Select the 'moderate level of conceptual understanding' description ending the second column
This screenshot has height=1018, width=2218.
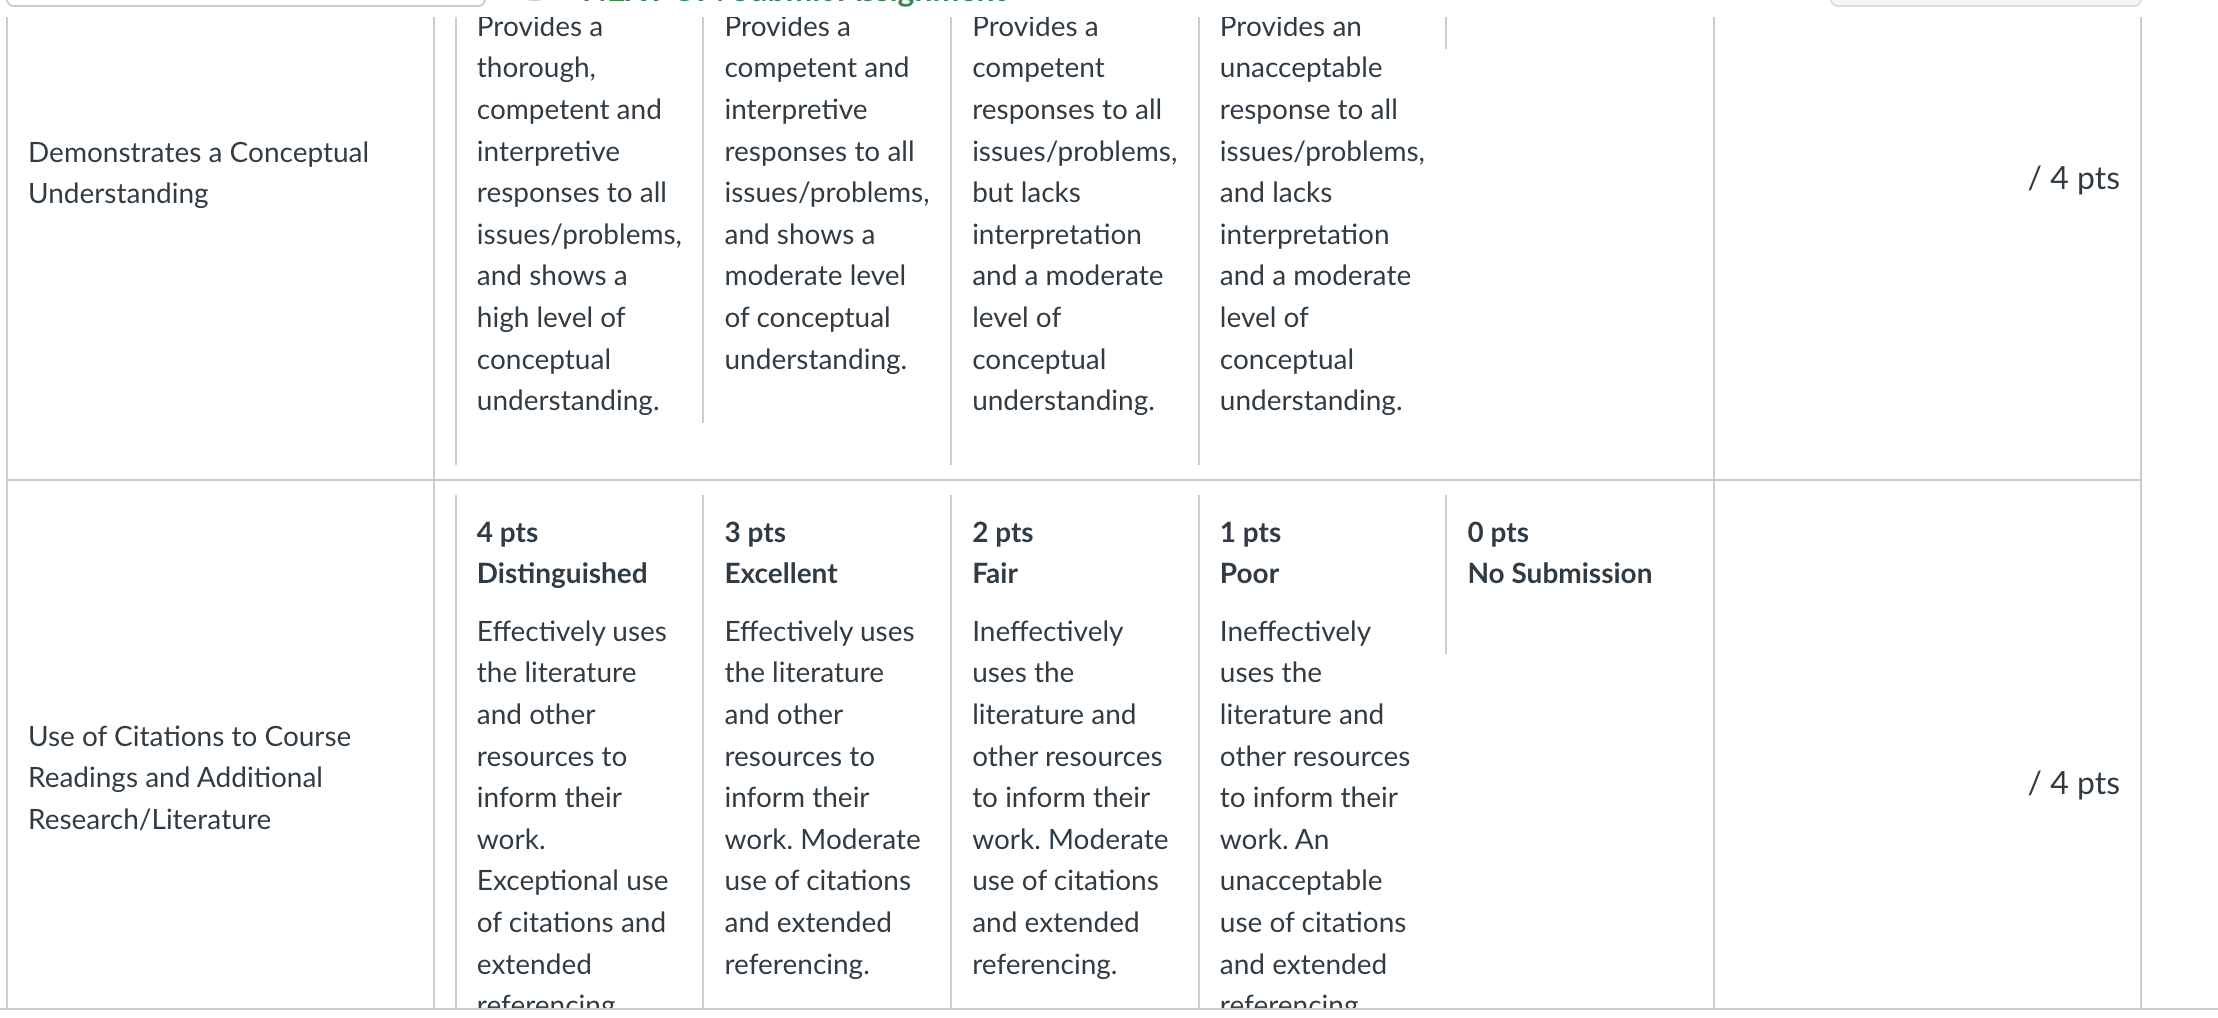tap(826, 192)
